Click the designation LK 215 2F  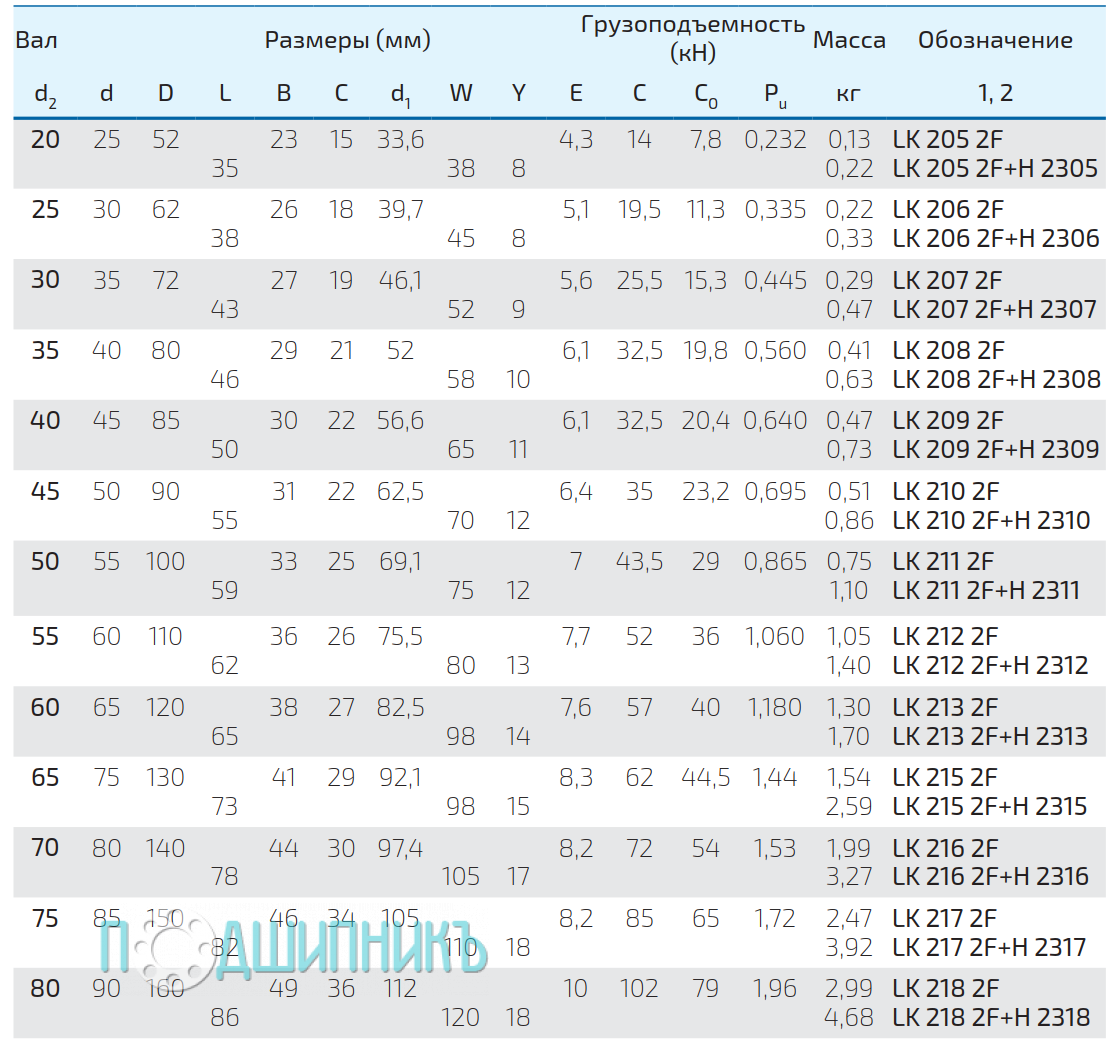pos(945,778)
